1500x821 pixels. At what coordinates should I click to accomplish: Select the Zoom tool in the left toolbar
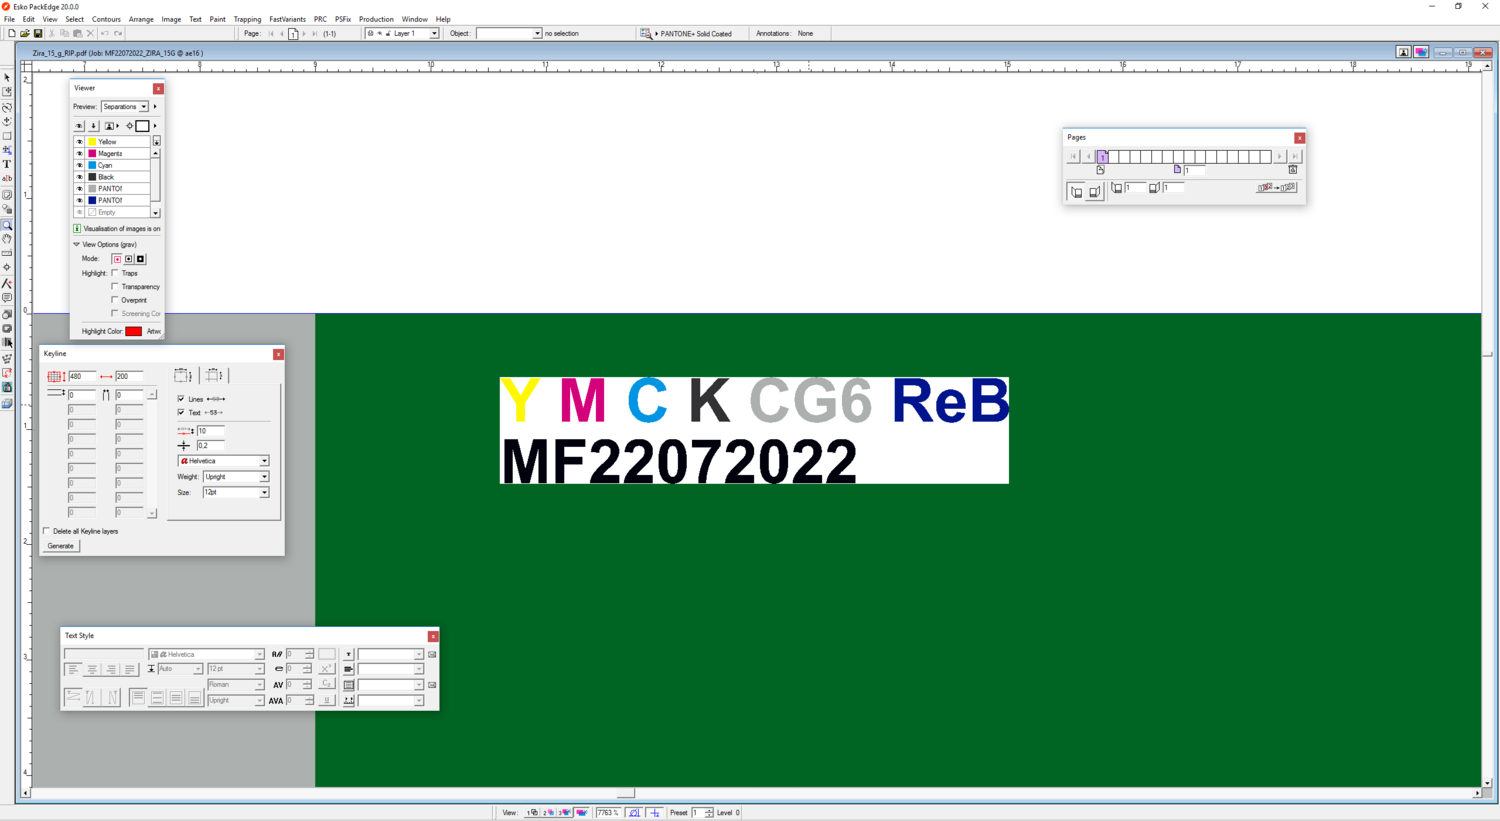click(x=7, y=225)
